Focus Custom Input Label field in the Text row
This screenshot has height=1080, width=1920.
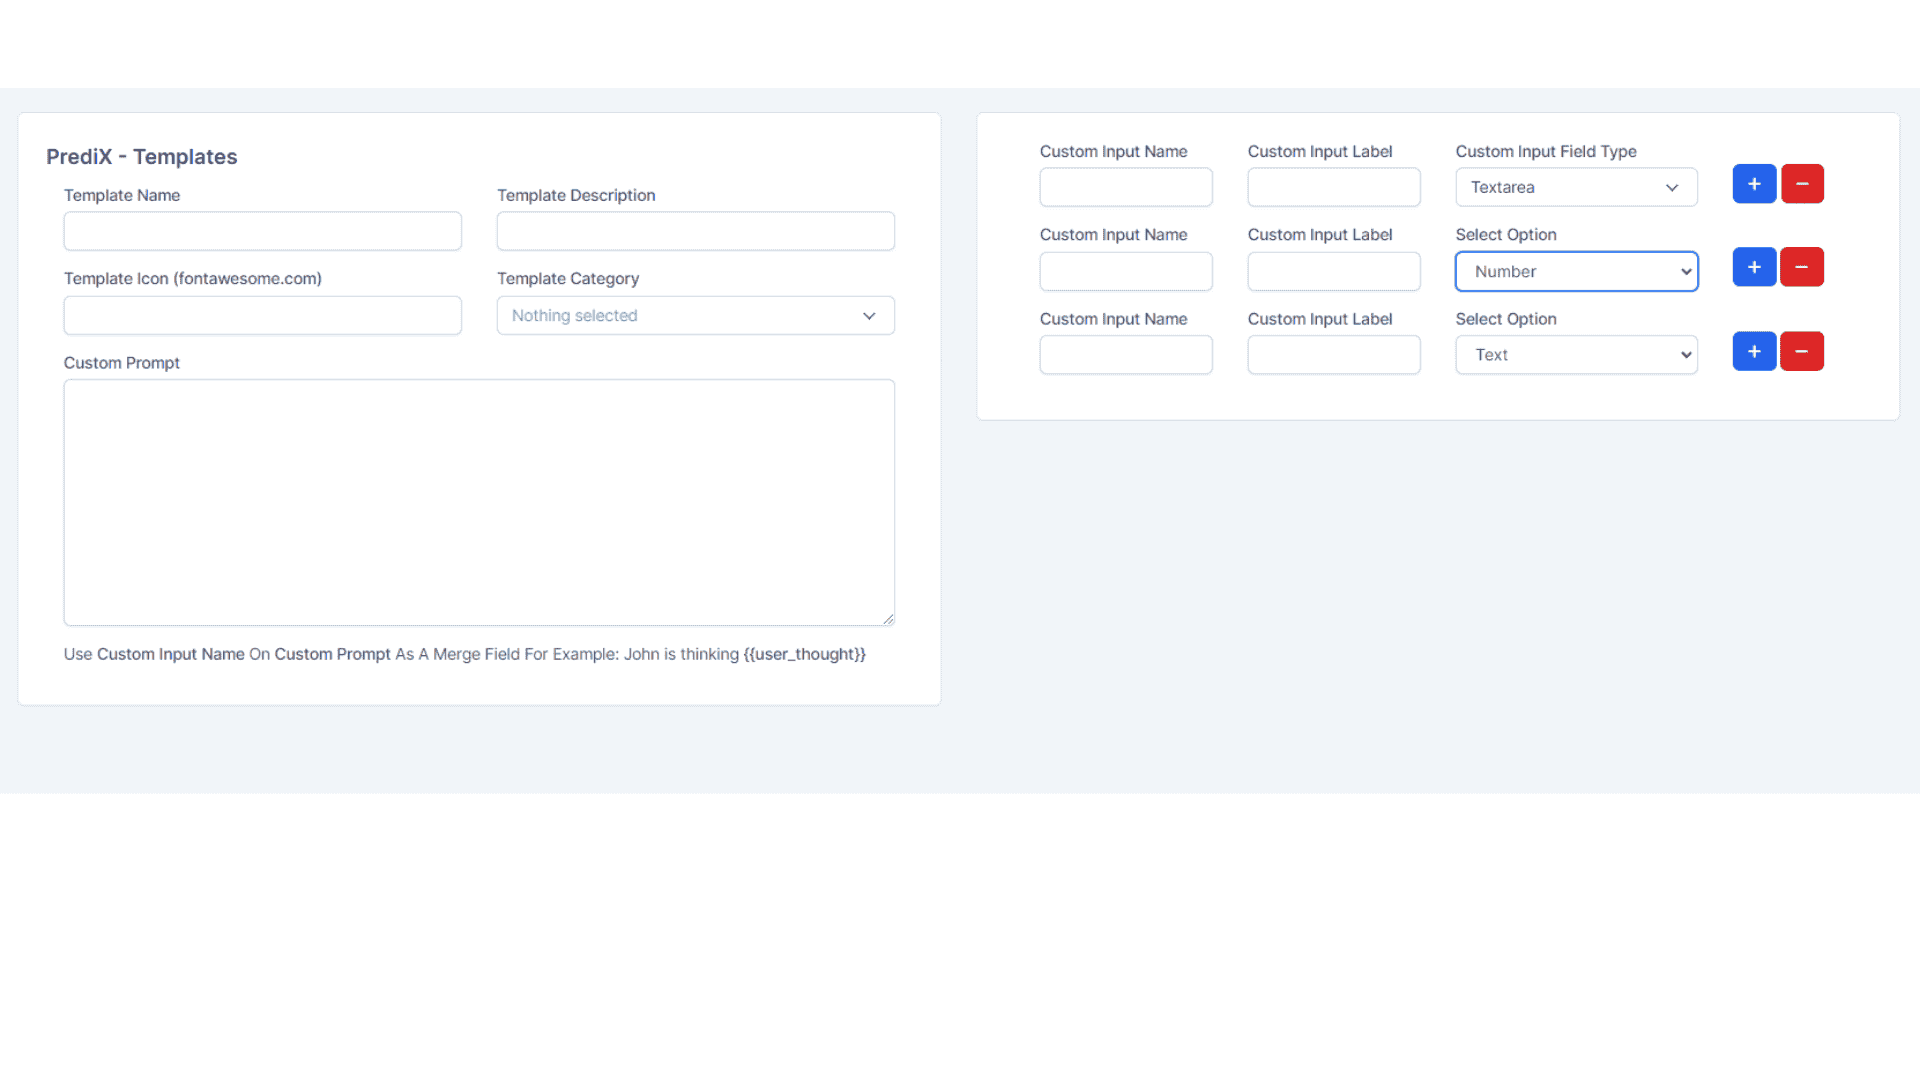click(1334, 355)
